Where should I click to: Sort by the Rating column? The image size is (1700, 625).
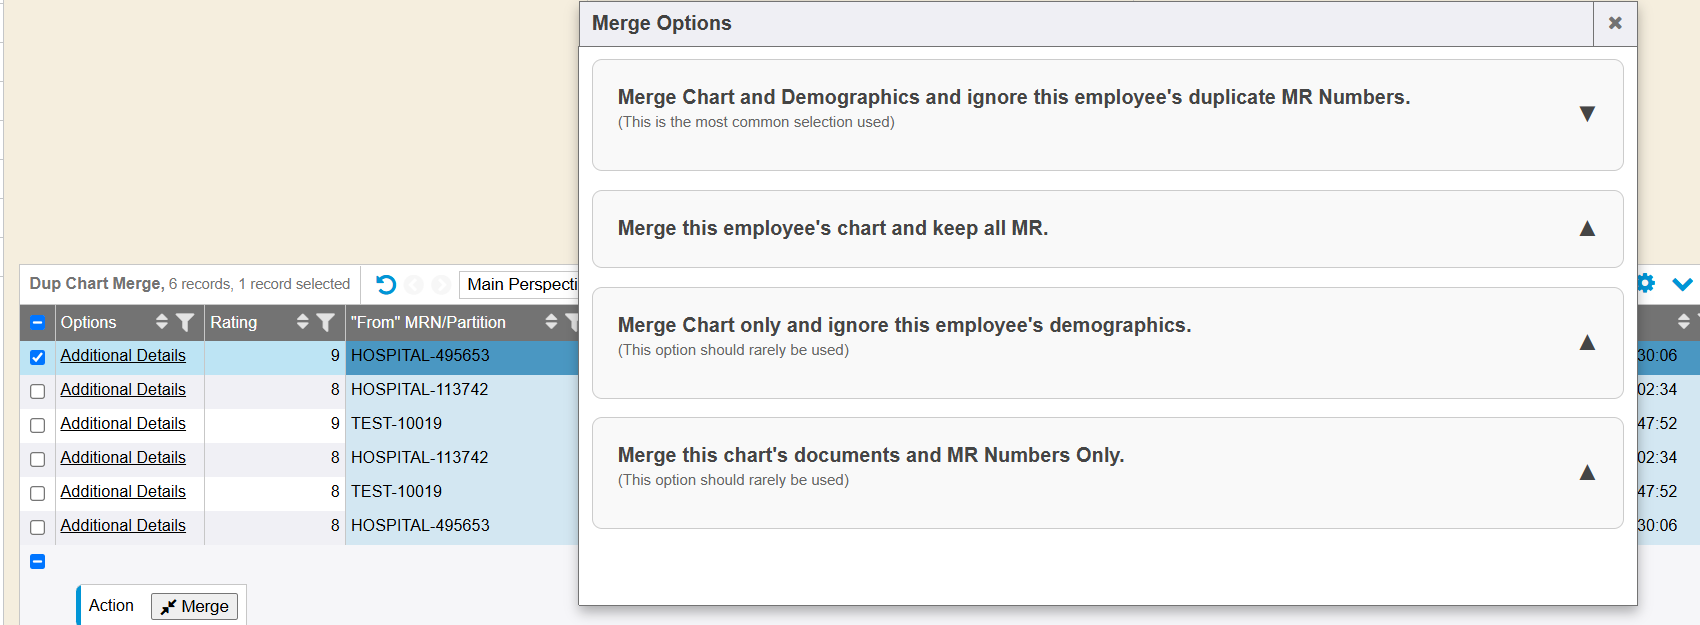coord(303,322)
